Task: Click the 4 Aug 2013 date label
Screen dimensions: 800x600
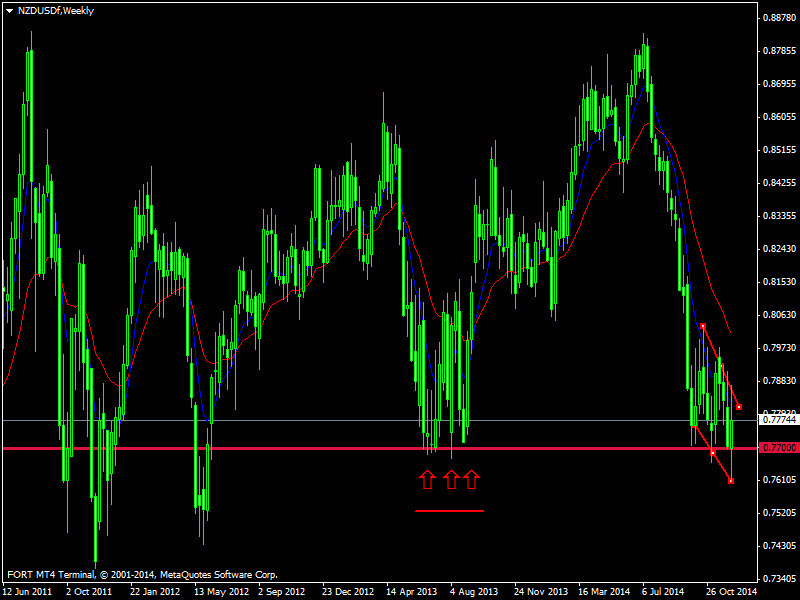Action: click(x=474, y=592)
